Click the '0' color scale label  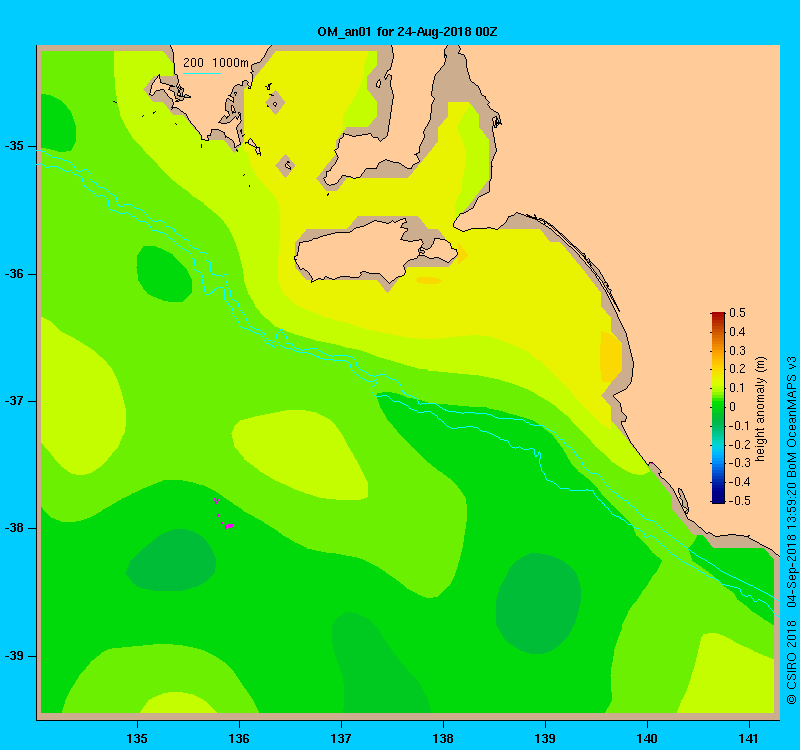point(733,407)
